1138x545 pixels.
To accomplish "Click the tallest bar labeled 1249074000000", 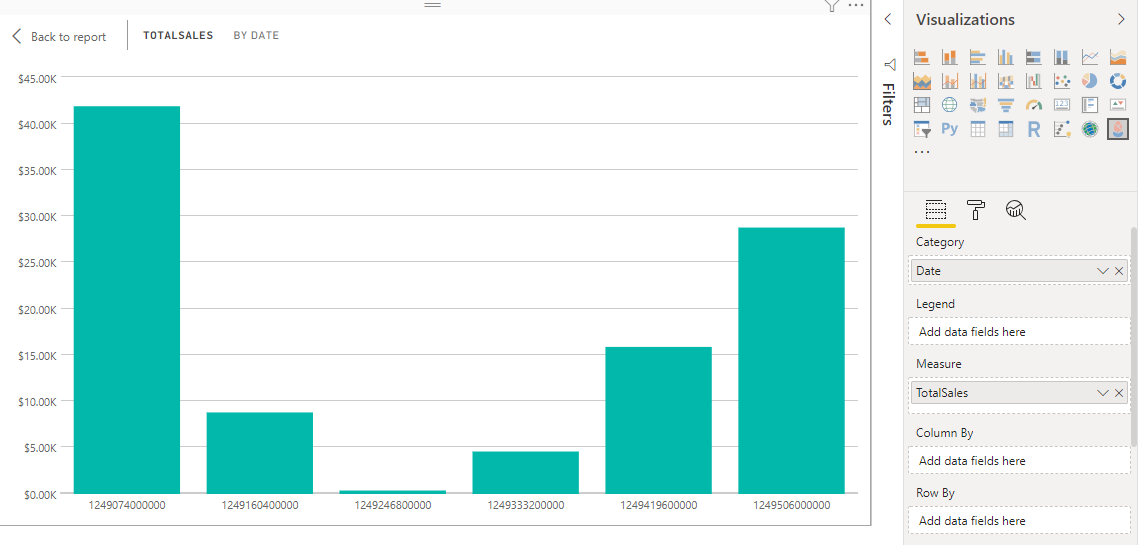I will click(127, 300).
